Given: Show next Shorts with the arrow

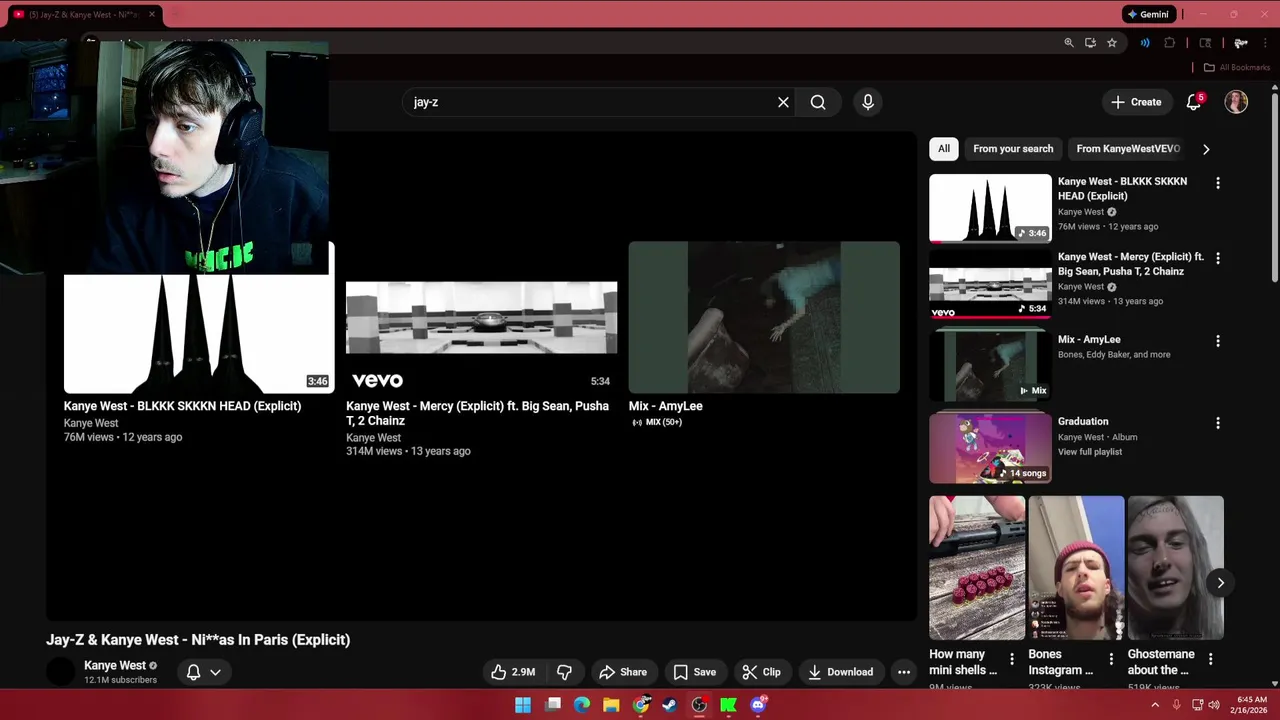Looking at the screenshot, I should click(1220, 583).
